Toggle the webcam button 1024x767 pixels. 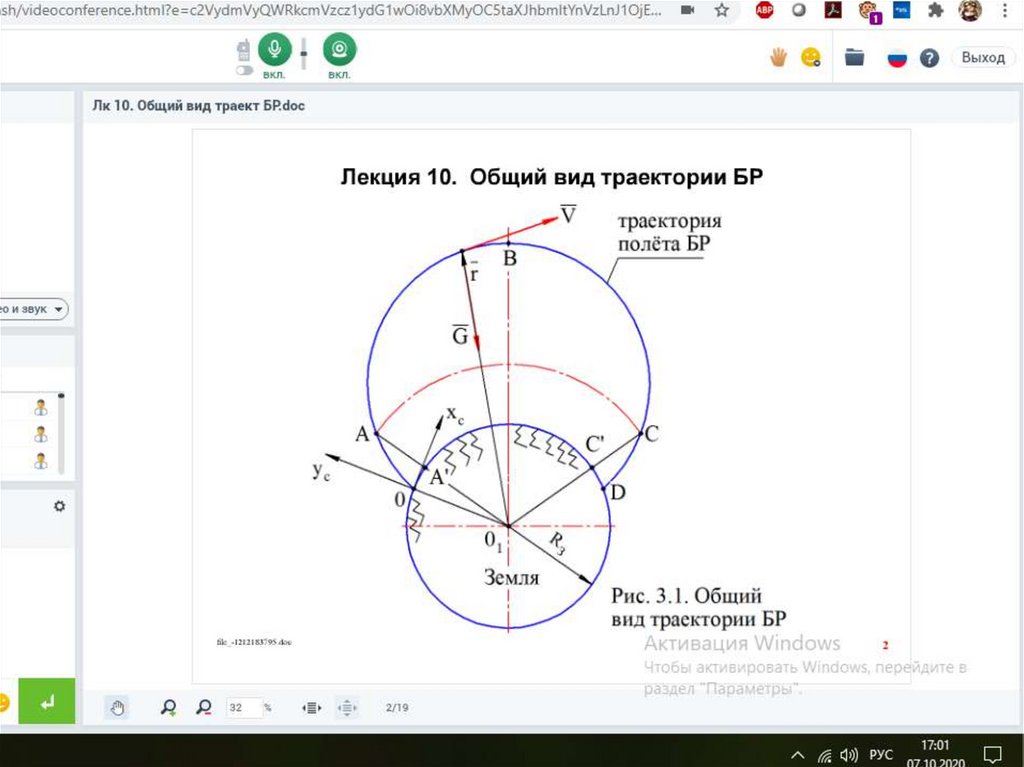tap(340, 50)
